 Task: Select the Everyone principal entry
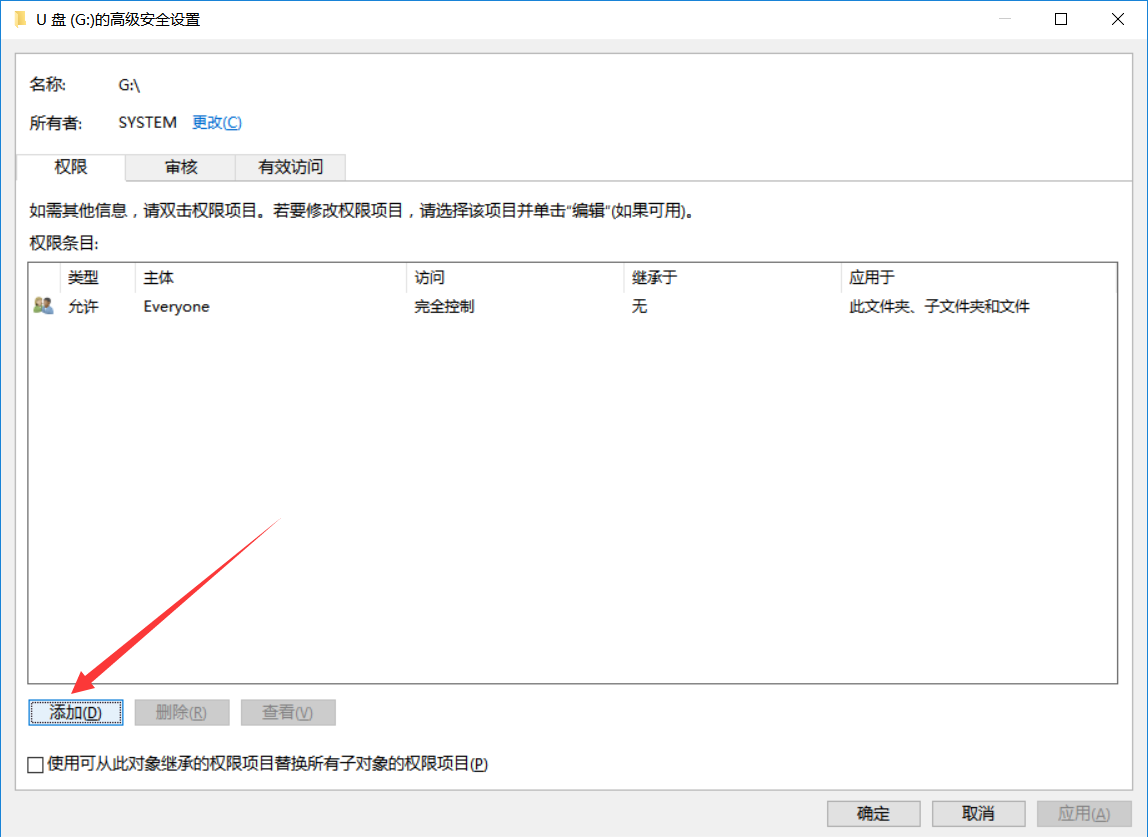pos(176,306)
